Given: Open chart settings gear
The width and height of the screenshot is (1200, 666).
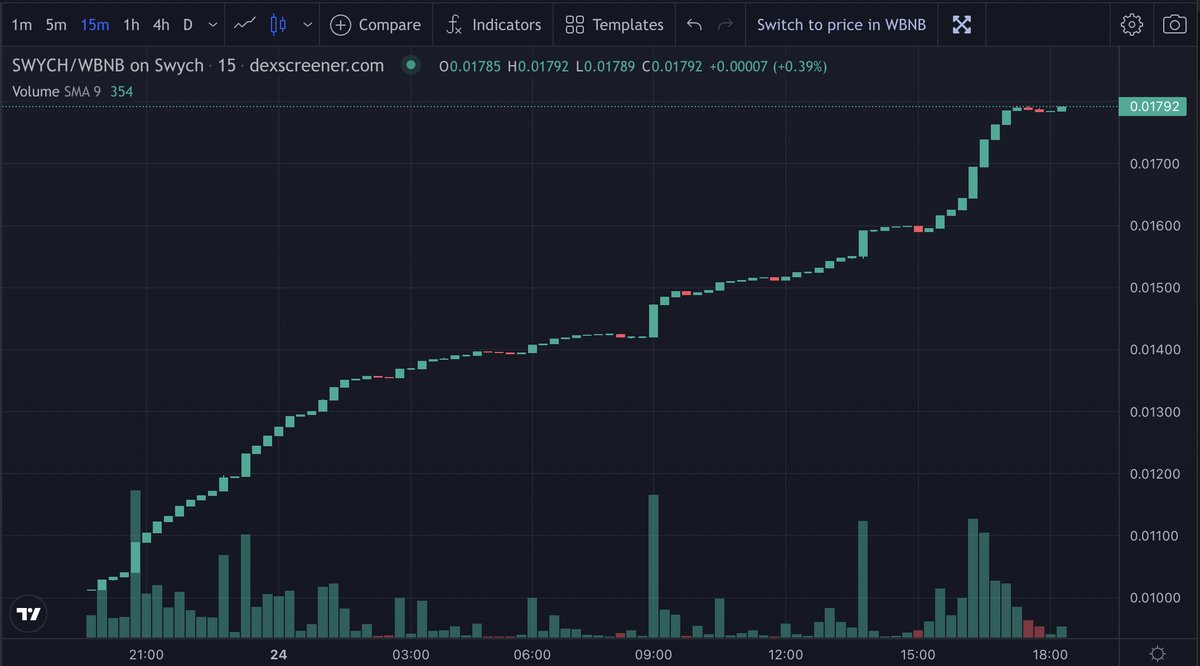Looking at the screenshot, I should coord(1132,24).
